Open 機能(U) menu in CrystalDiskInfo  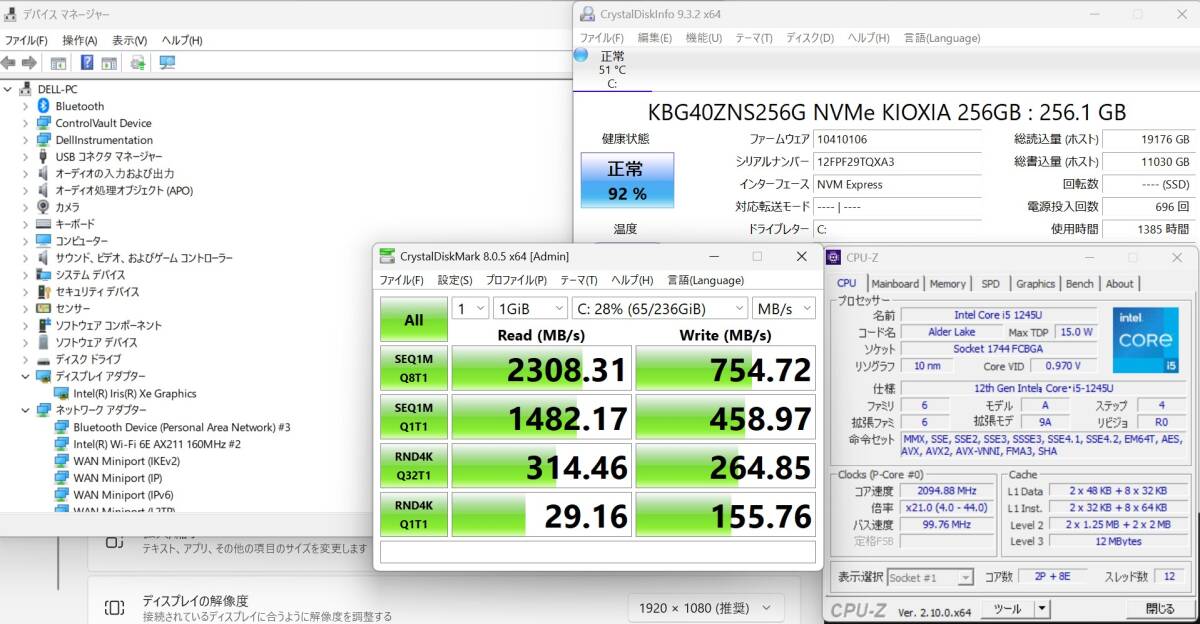tap(704, 38)
